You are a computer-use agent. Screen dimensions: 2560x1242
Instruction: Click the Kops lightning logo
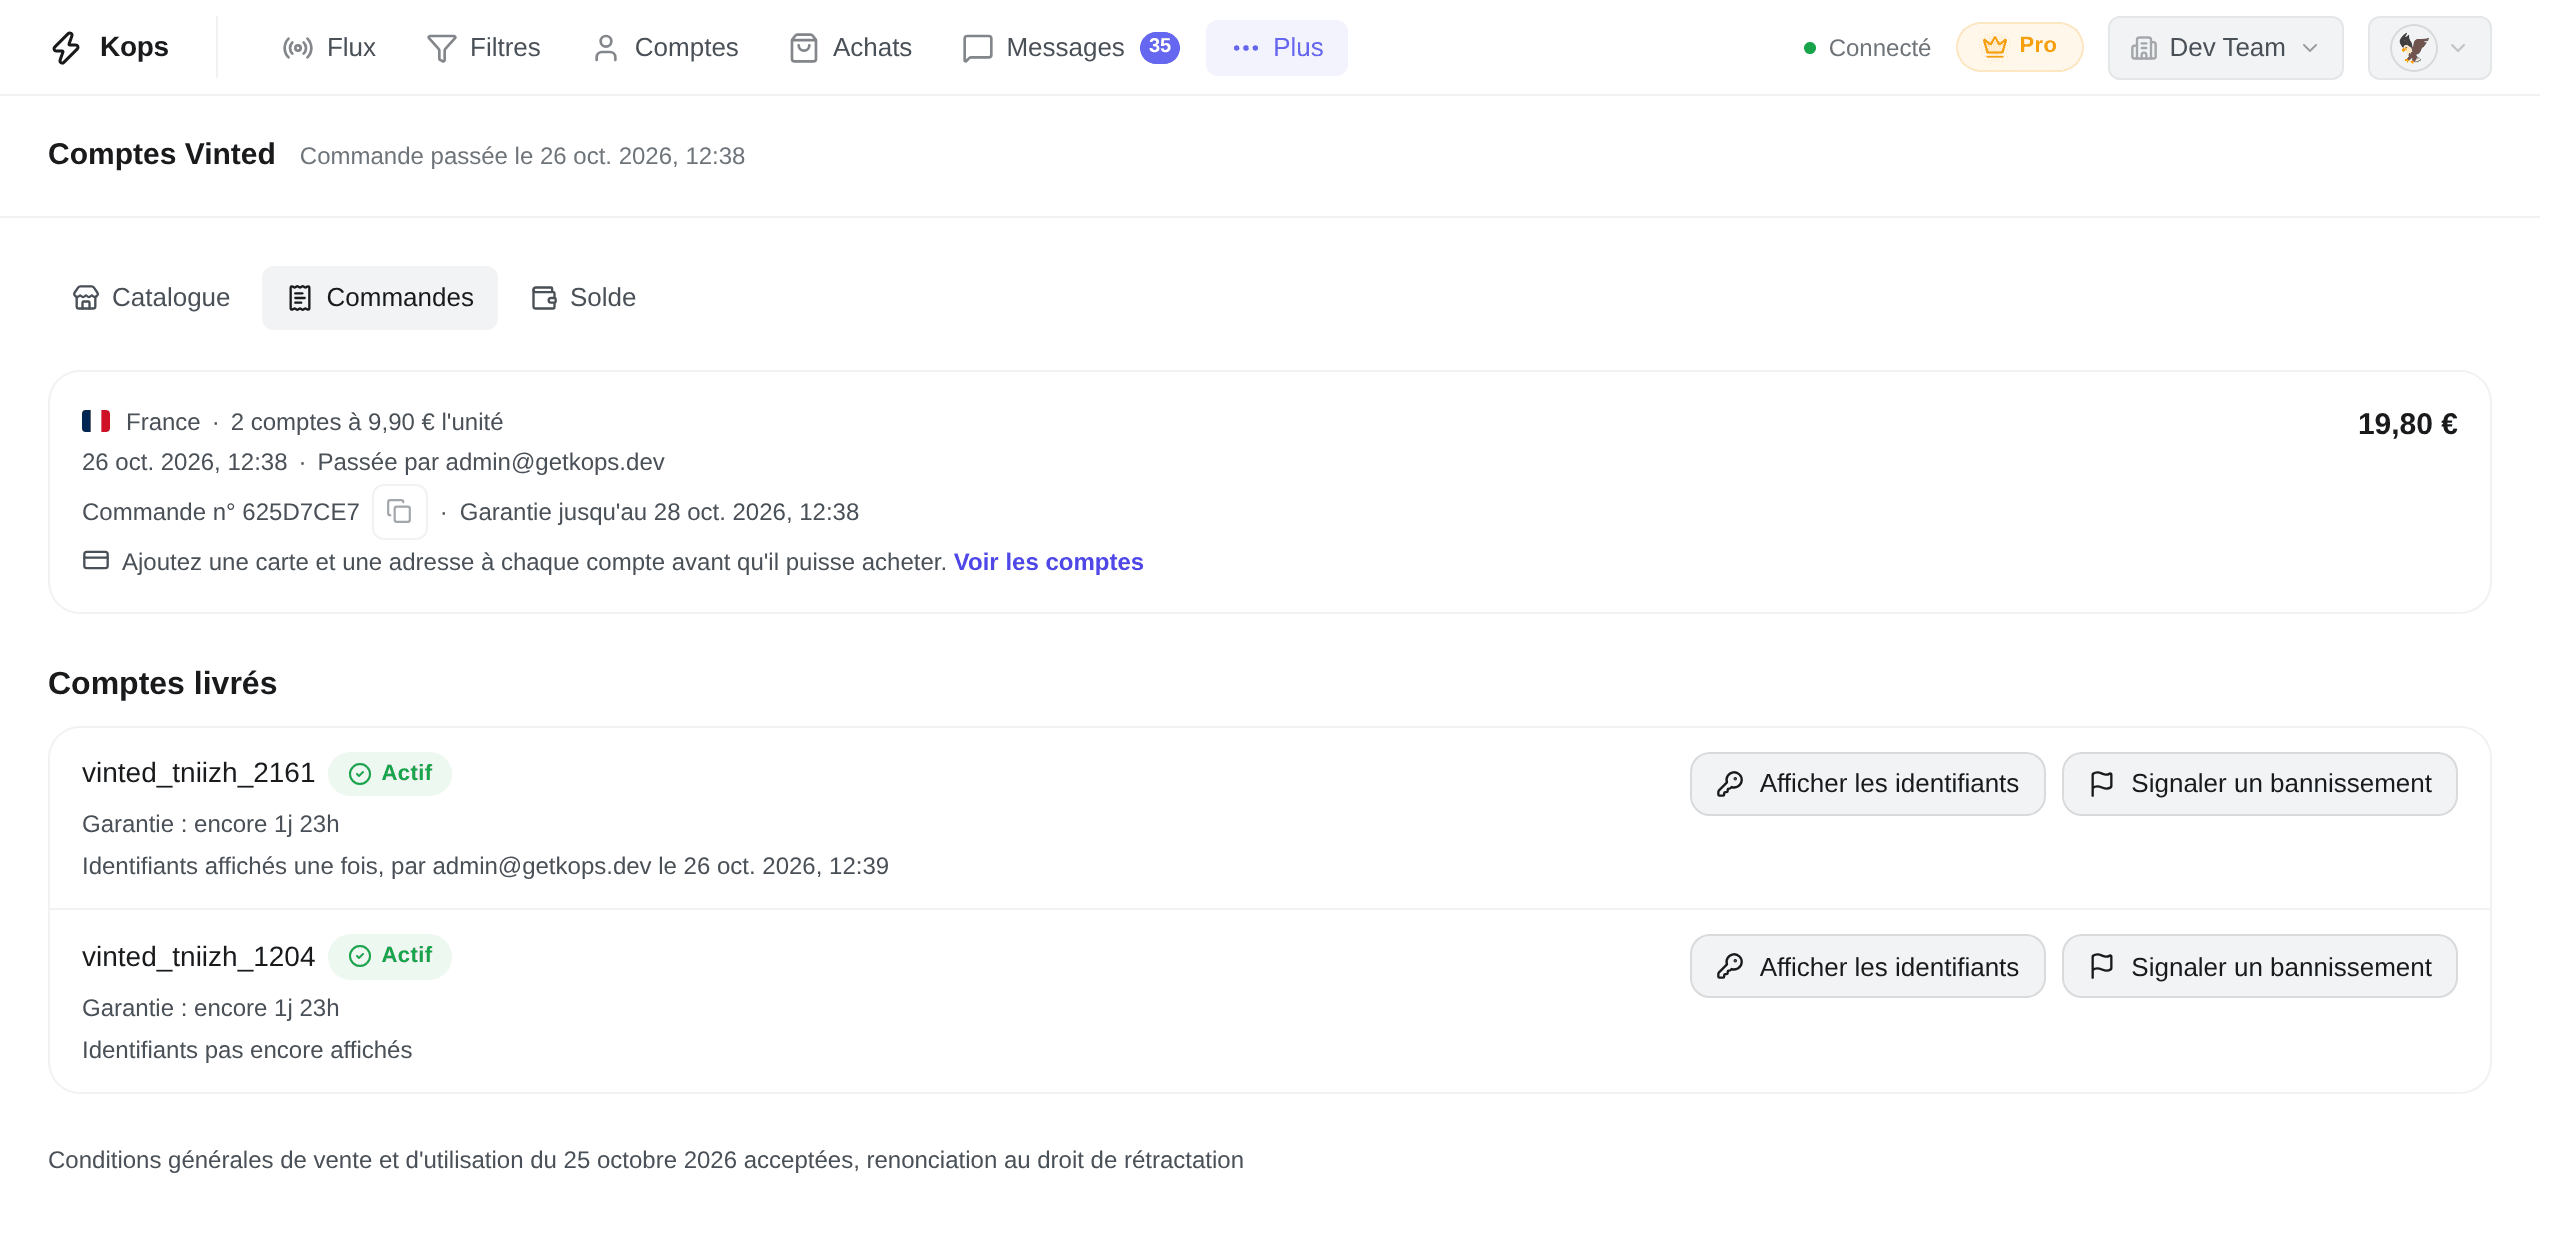pyautogui.click(x=66, y=47)
